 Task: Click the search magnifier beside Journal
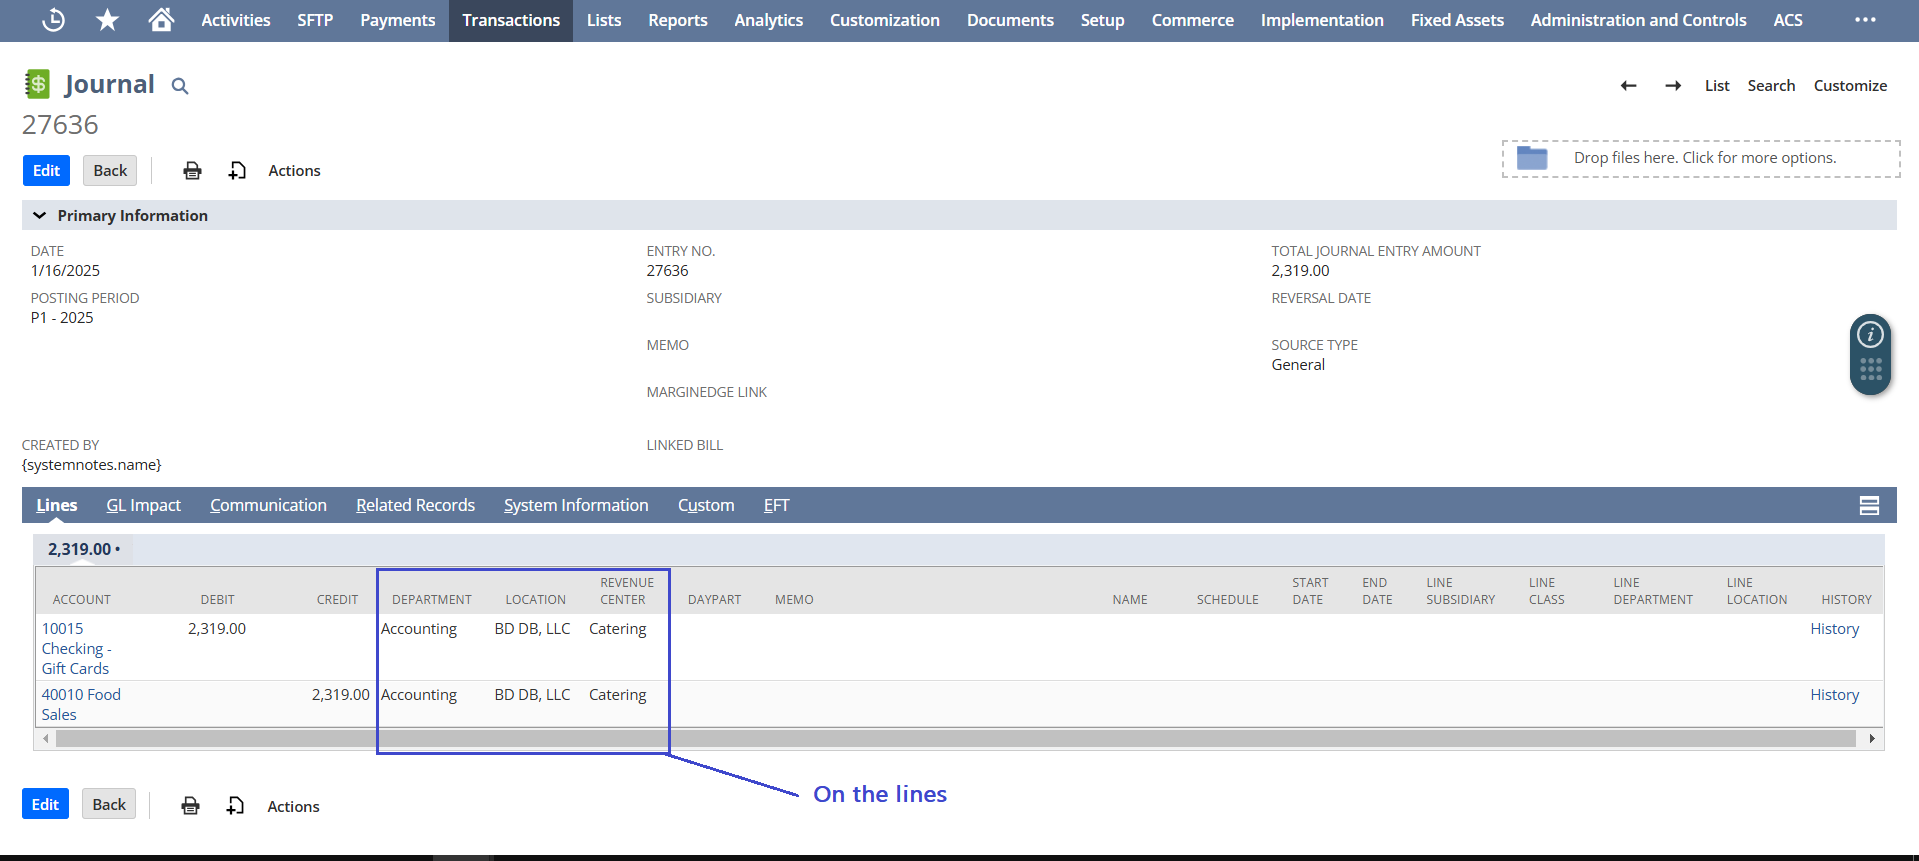pos(180,87)
